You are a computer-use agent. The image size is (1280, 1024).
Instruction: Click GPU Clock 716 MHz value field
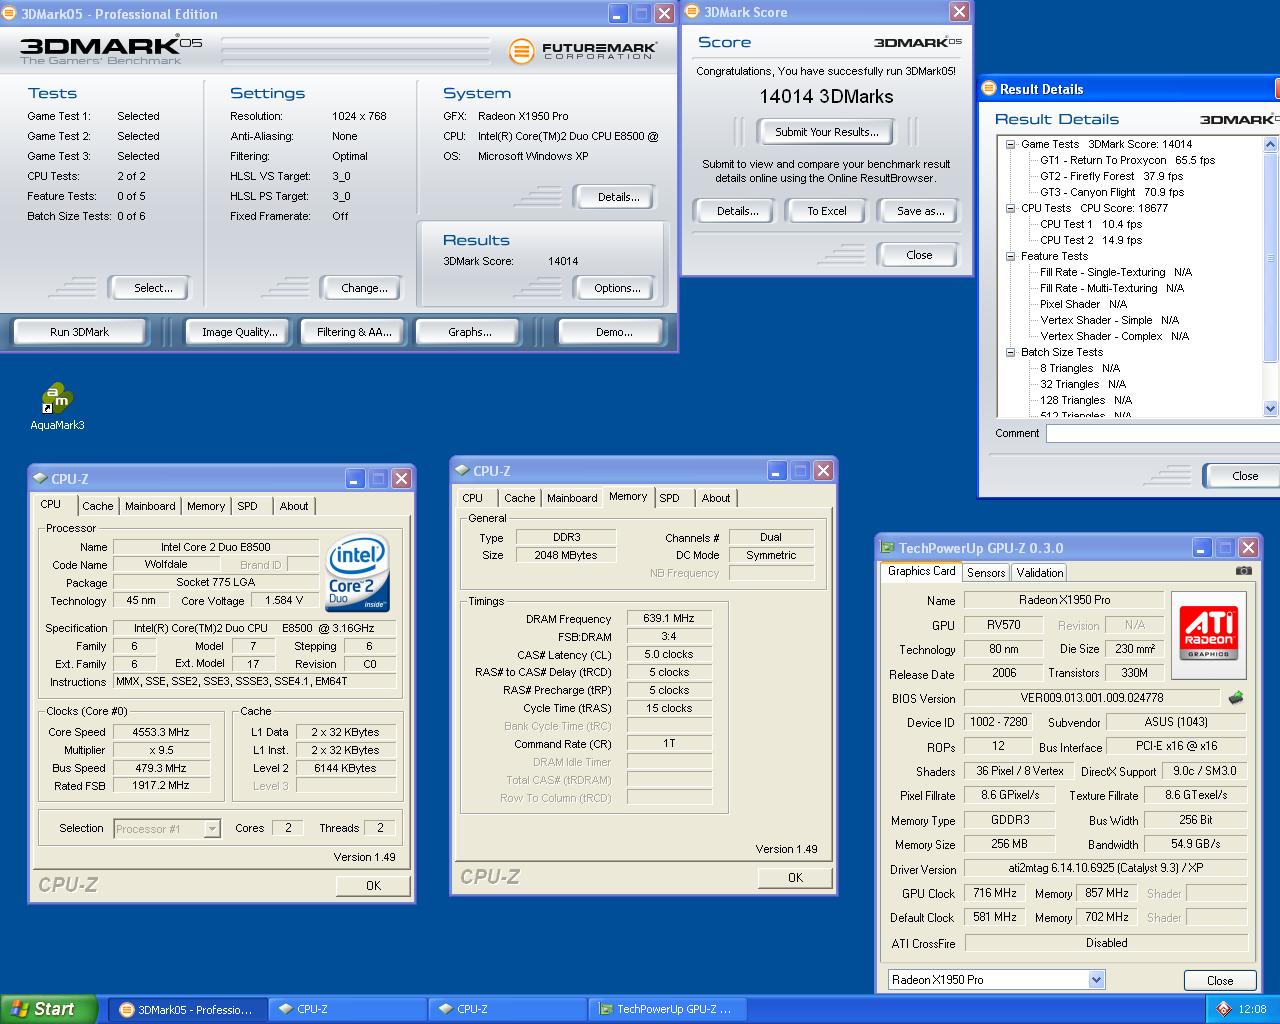click(x=995, y=893)
